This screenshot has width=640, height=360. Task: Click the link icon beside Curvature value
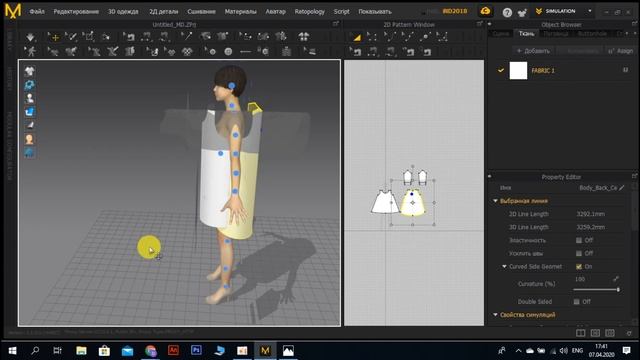[616, 279]
